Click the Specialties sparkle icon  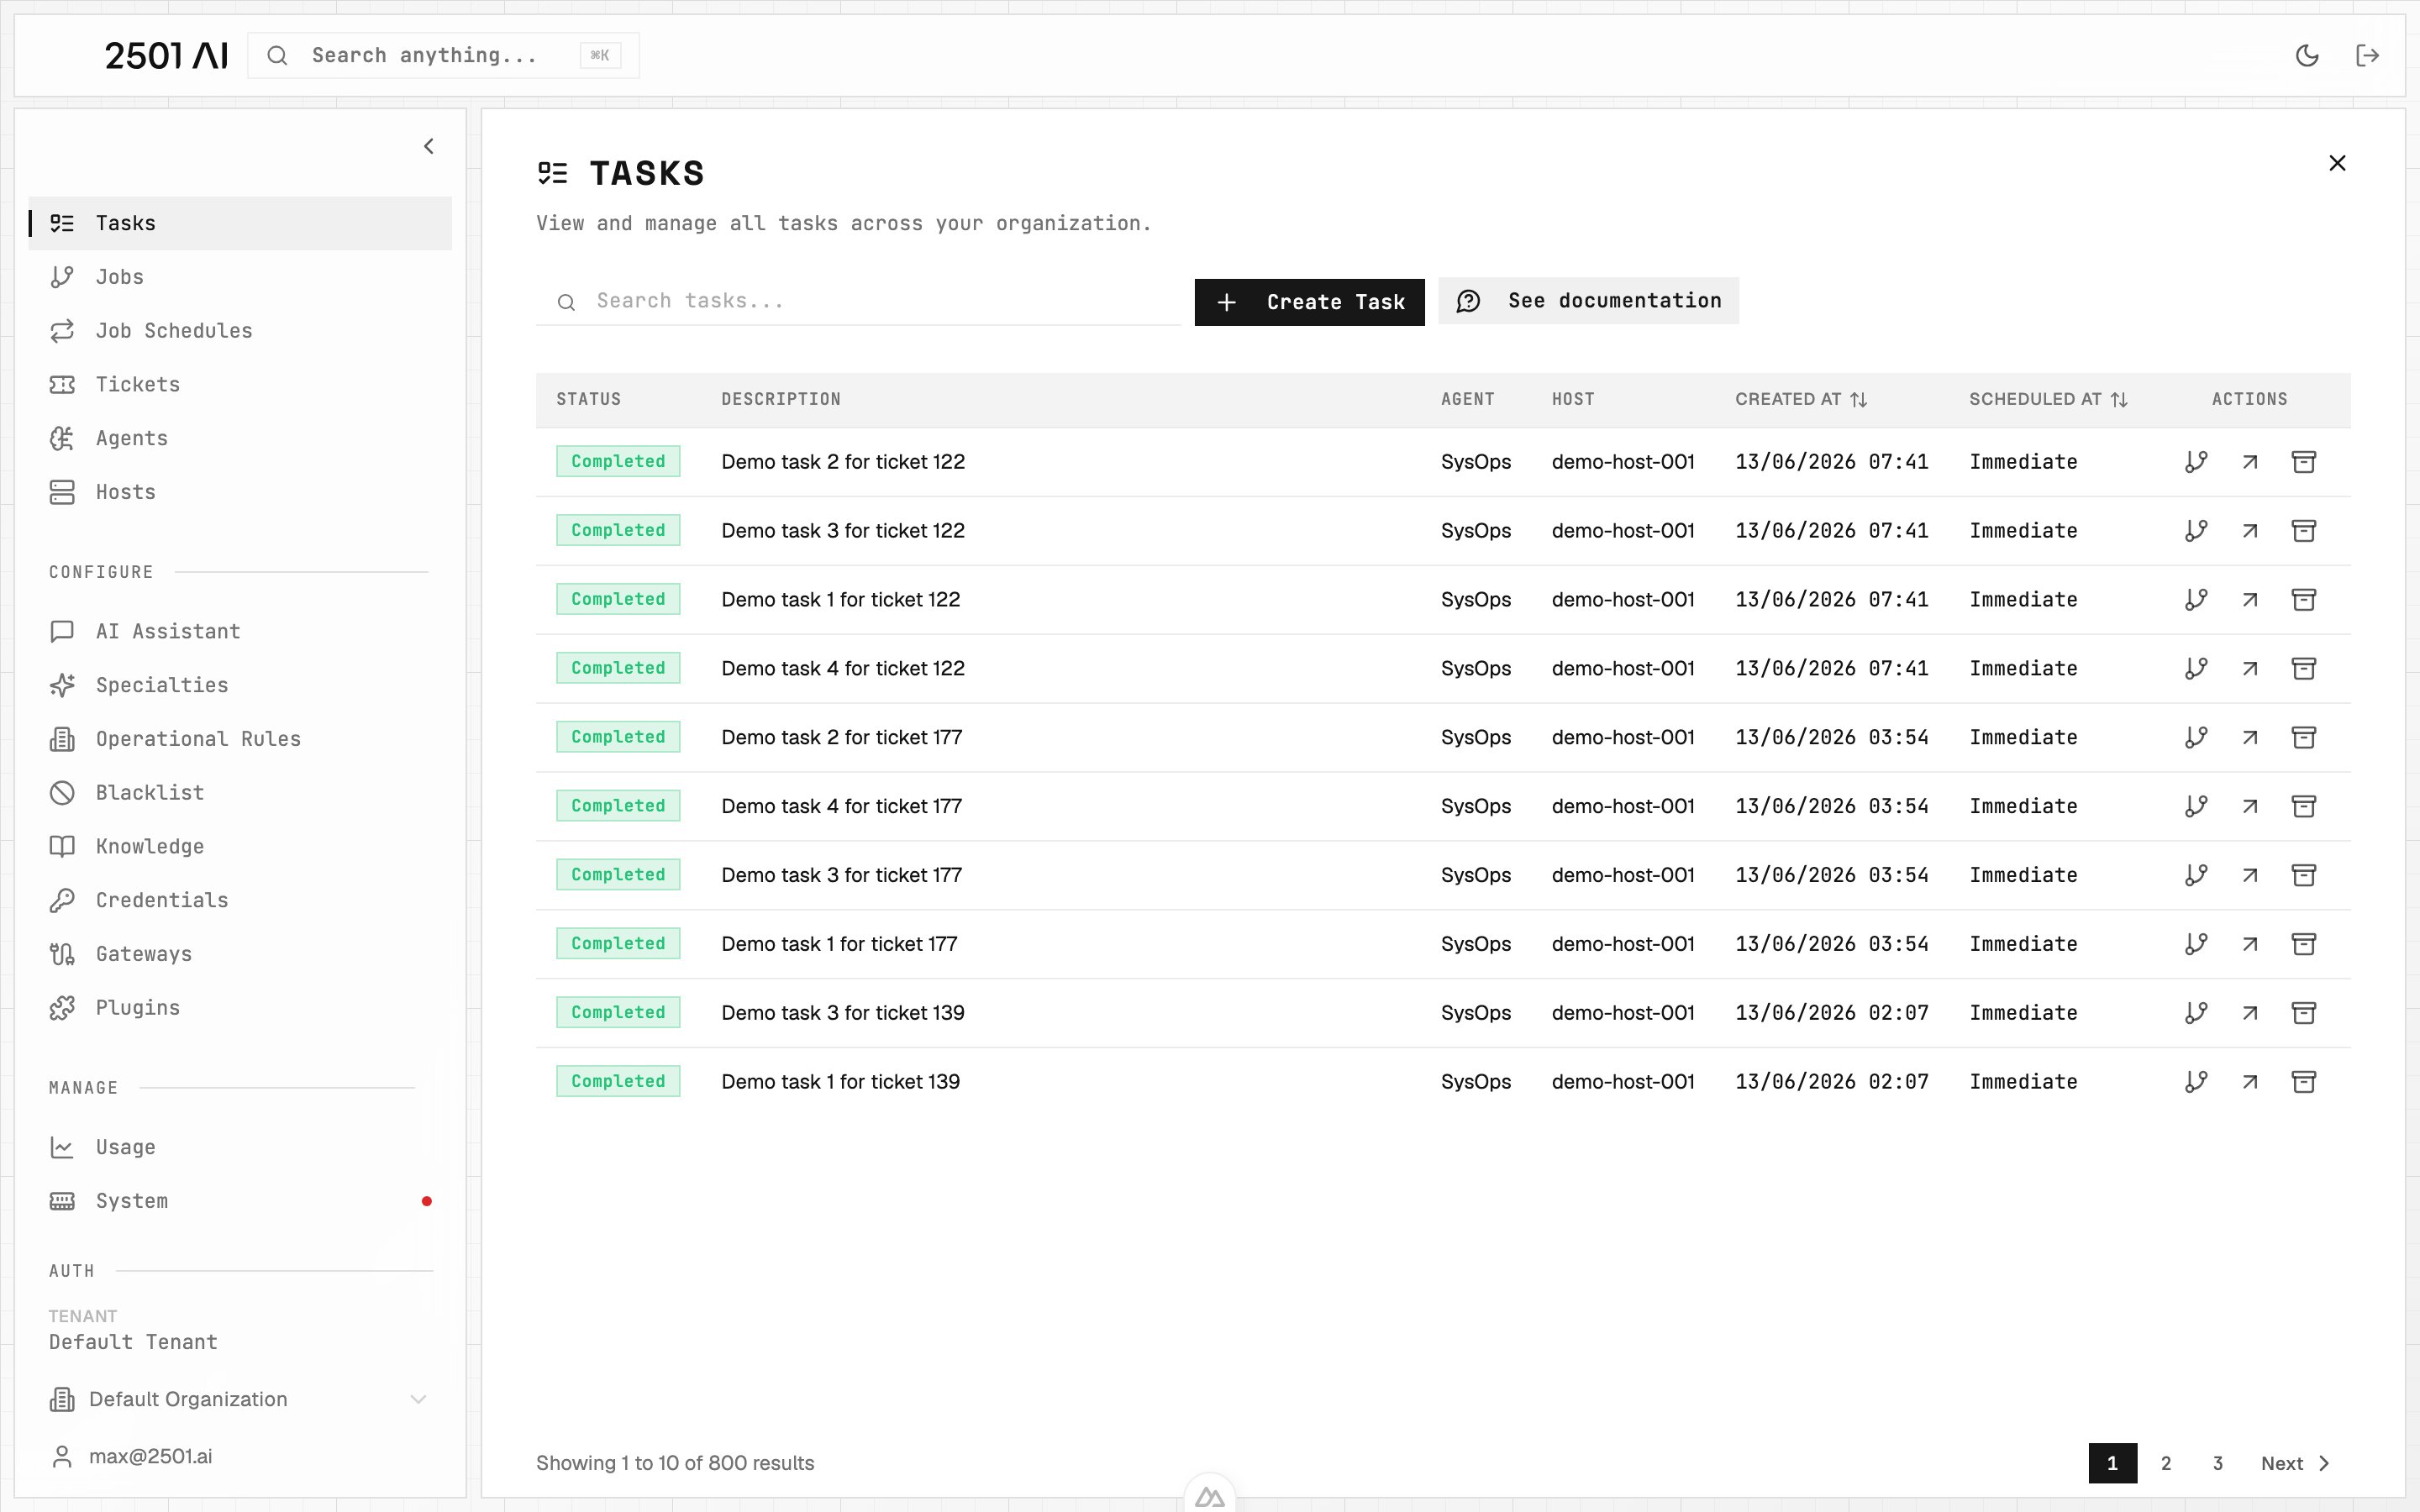pos(62,686)
